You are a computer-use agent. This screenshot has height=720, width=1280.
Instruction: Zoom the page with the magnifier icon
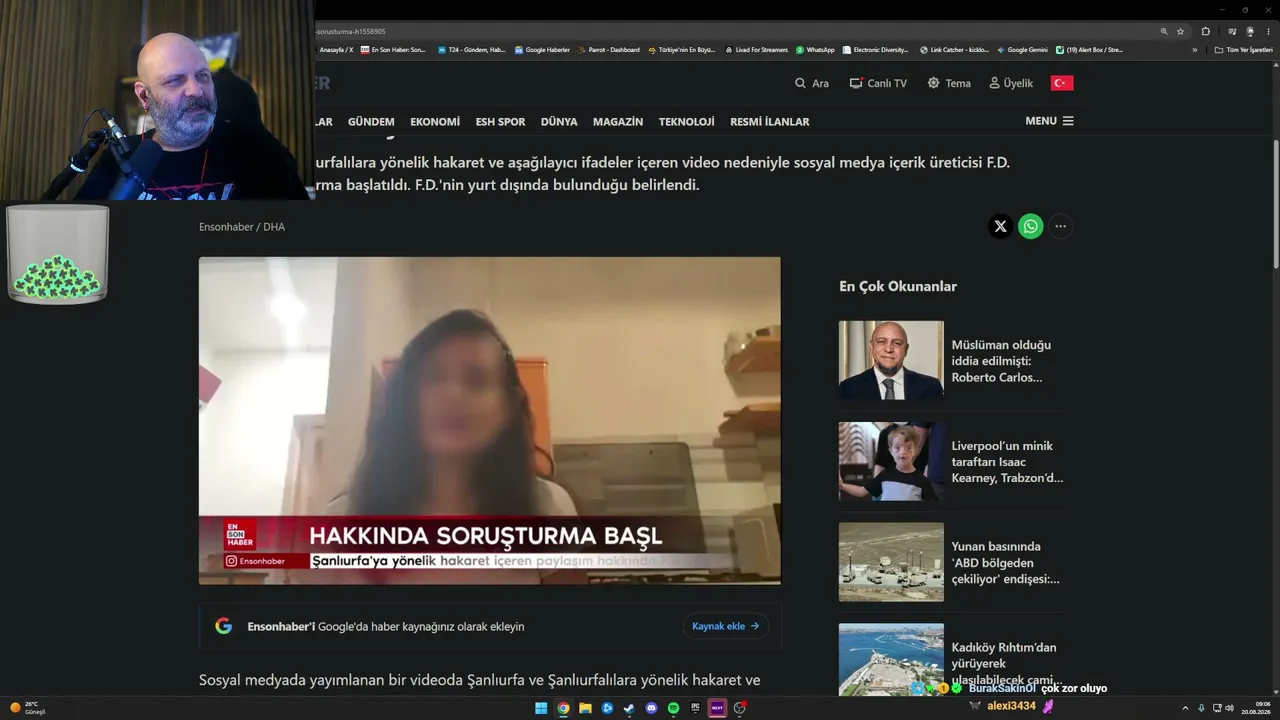point(1164,31)
